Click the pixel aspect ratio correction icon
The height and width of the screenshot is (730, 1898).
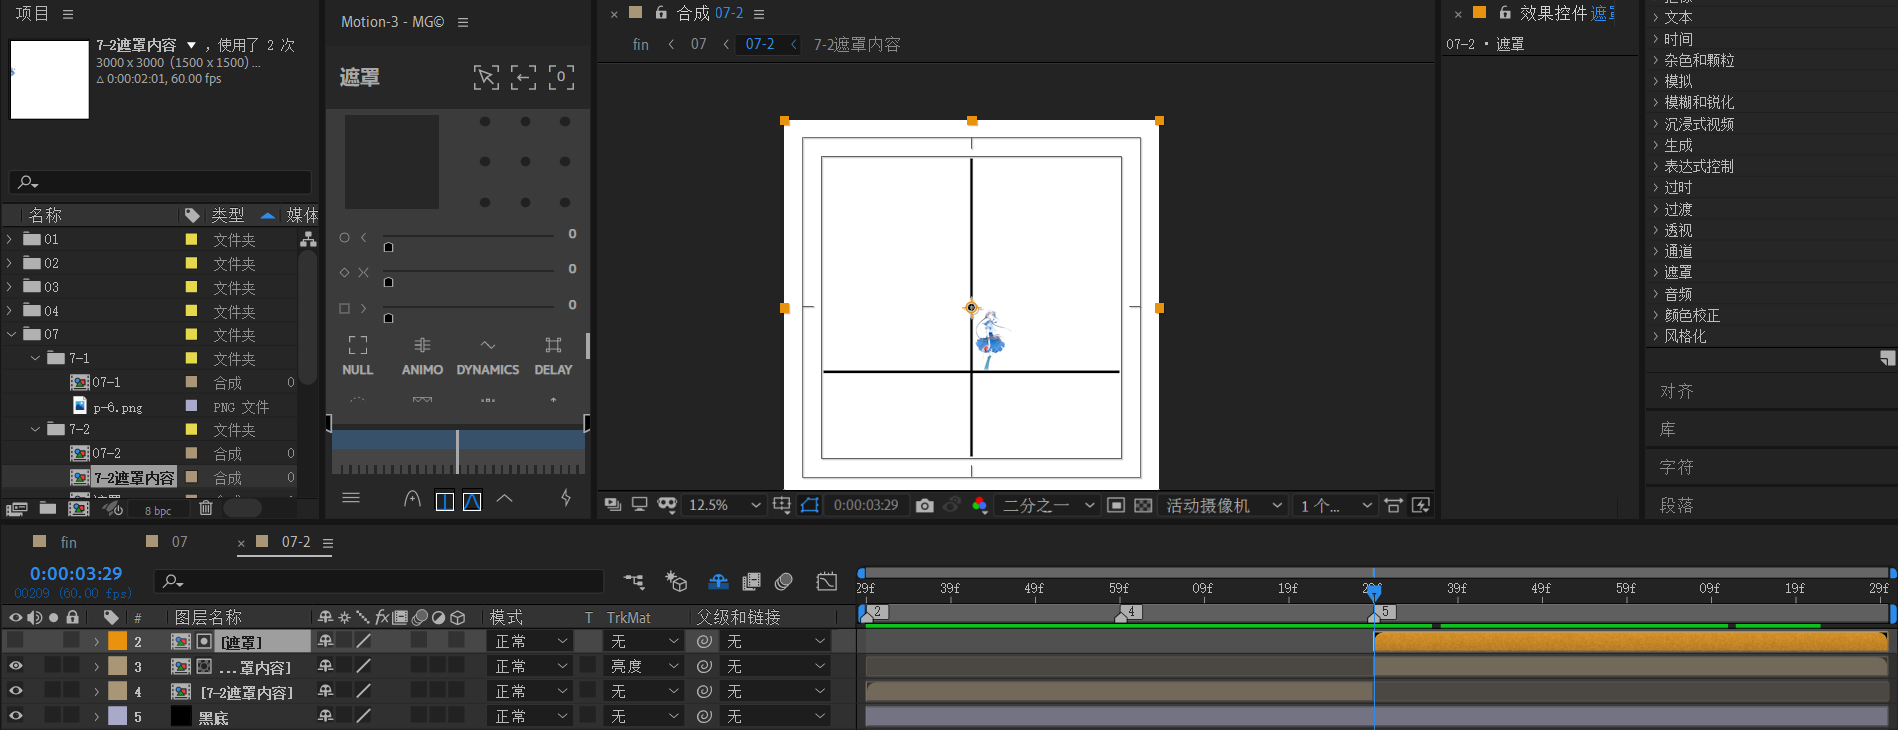1393,506
